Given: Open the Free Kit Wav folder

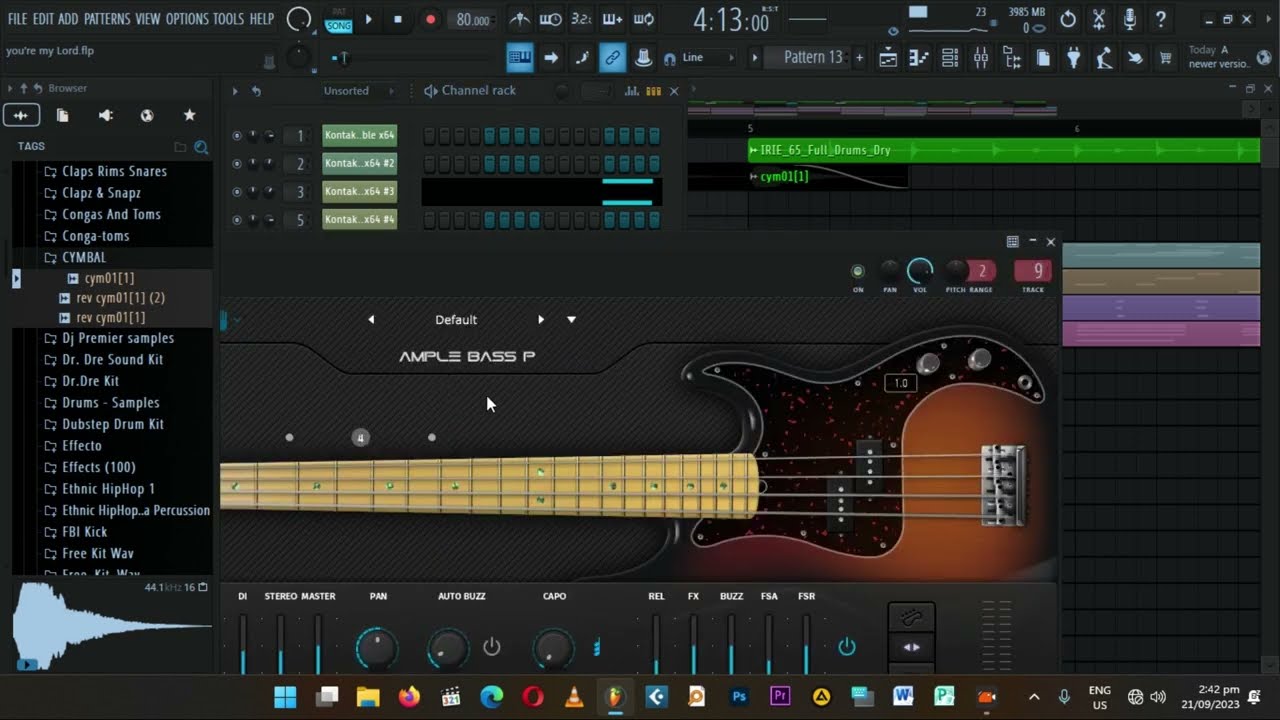Looking at the screenshot, I should (97, 553).
